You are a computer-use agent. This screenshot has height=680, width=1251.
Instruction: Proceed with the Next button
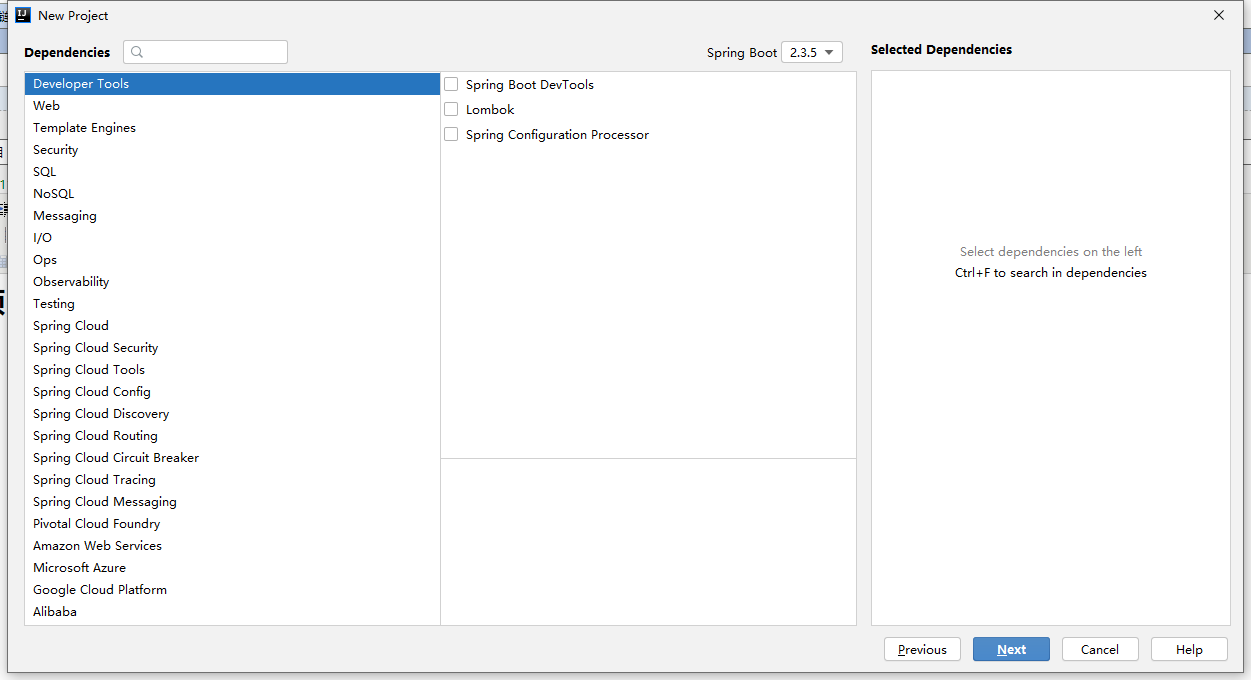(x=1011, y=649)
